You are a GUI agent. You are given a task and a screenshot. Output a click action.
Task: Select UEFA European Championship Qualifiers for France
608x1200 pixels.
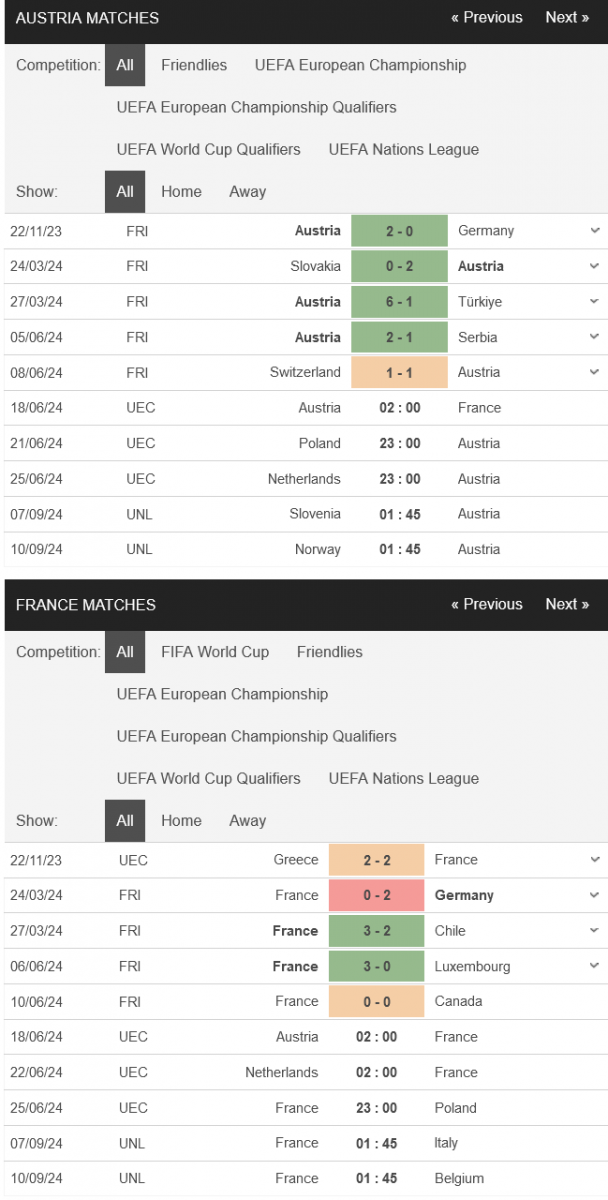tap(256, 736)
